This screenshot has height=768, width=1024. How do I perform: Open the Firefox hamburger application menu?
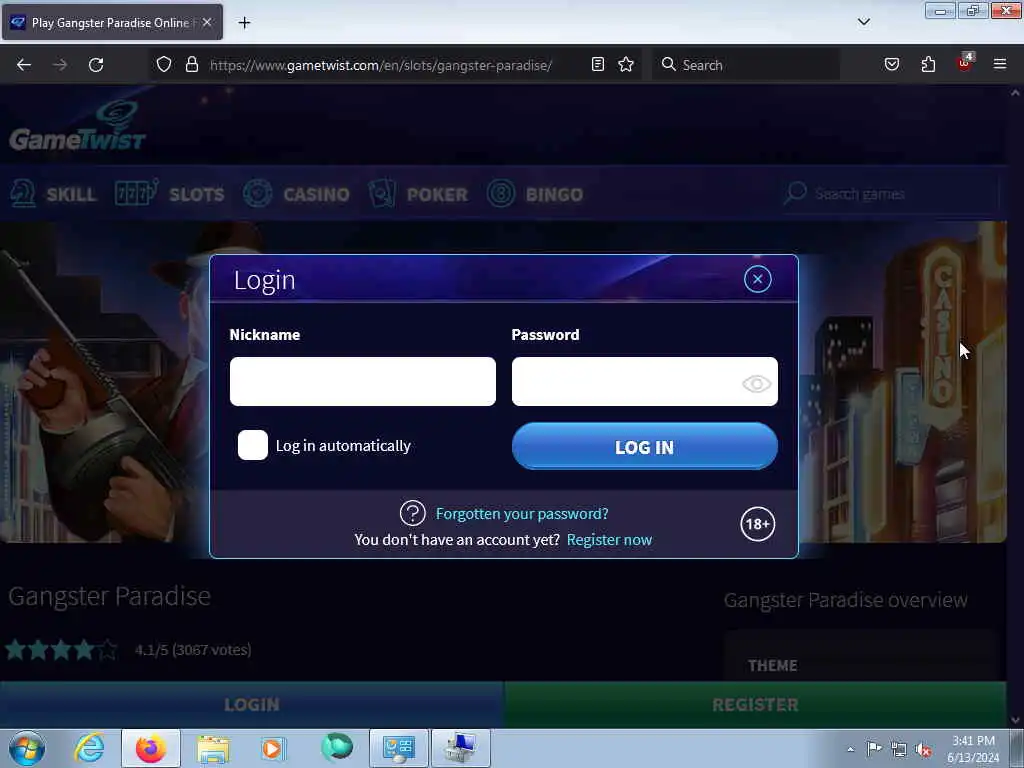[x=1000, y=64]
